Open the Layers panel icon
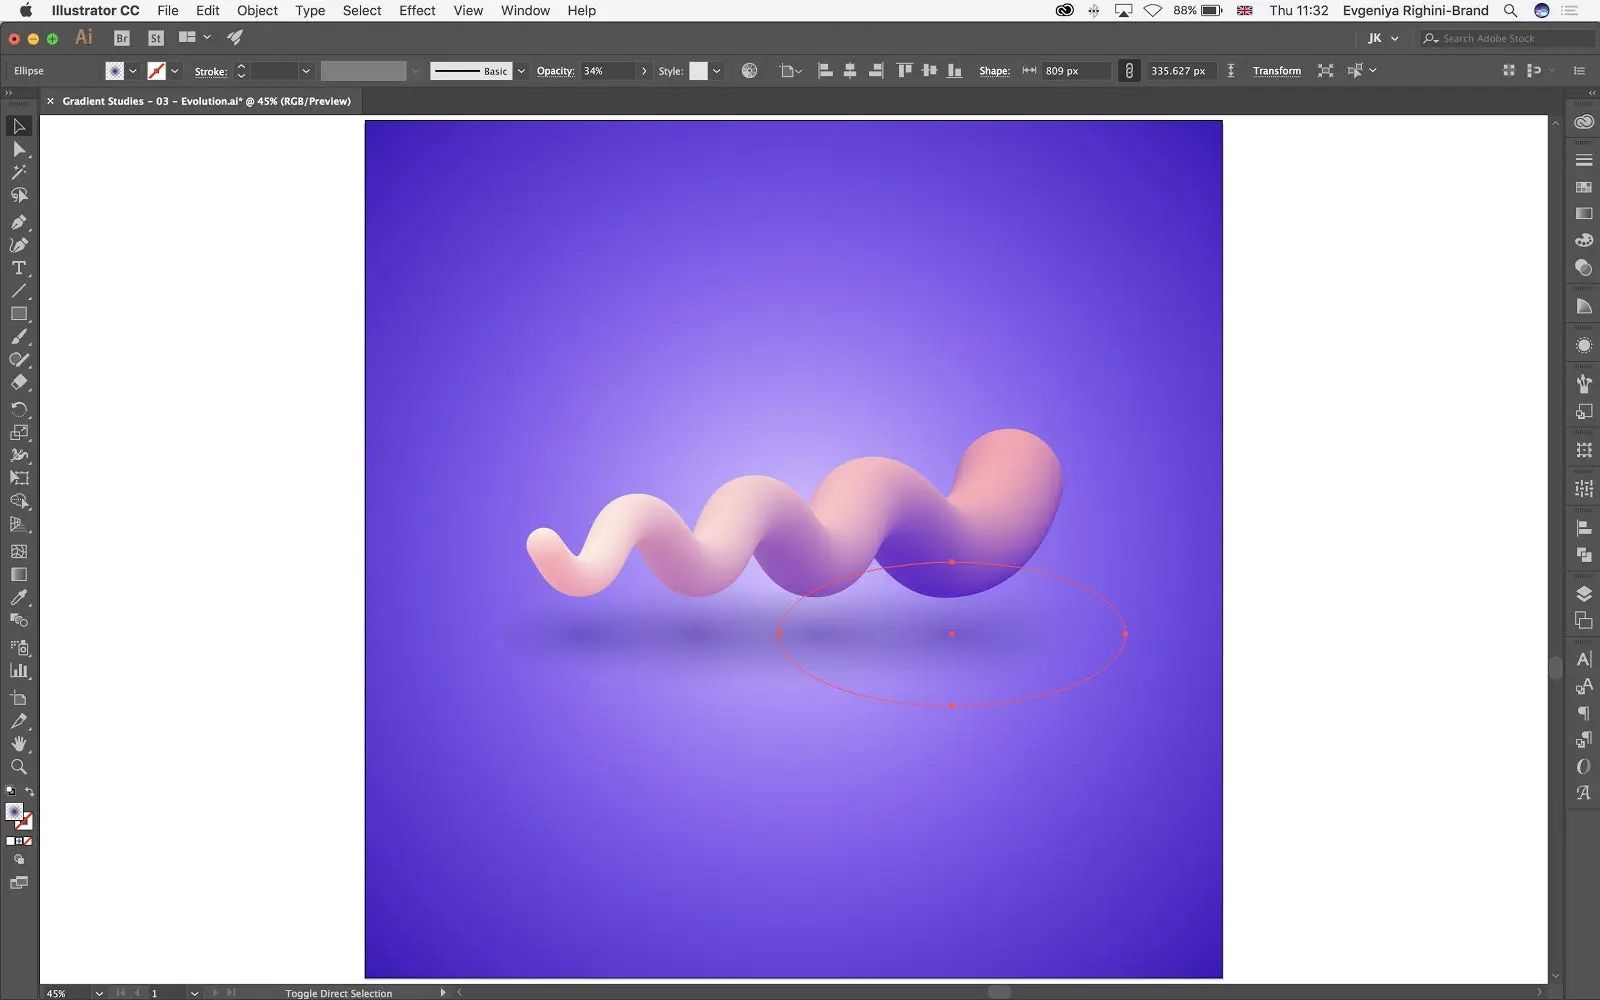The width and height of the screenshot is (1600, 1000). point(1584,594)
